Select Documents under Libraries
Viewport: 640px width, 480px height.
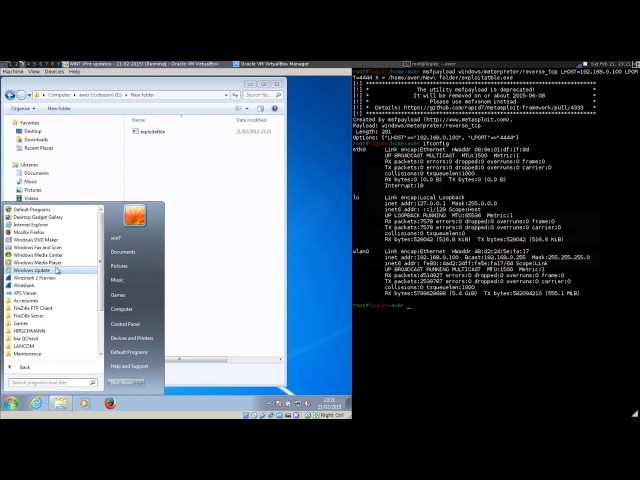coord(36,173)
